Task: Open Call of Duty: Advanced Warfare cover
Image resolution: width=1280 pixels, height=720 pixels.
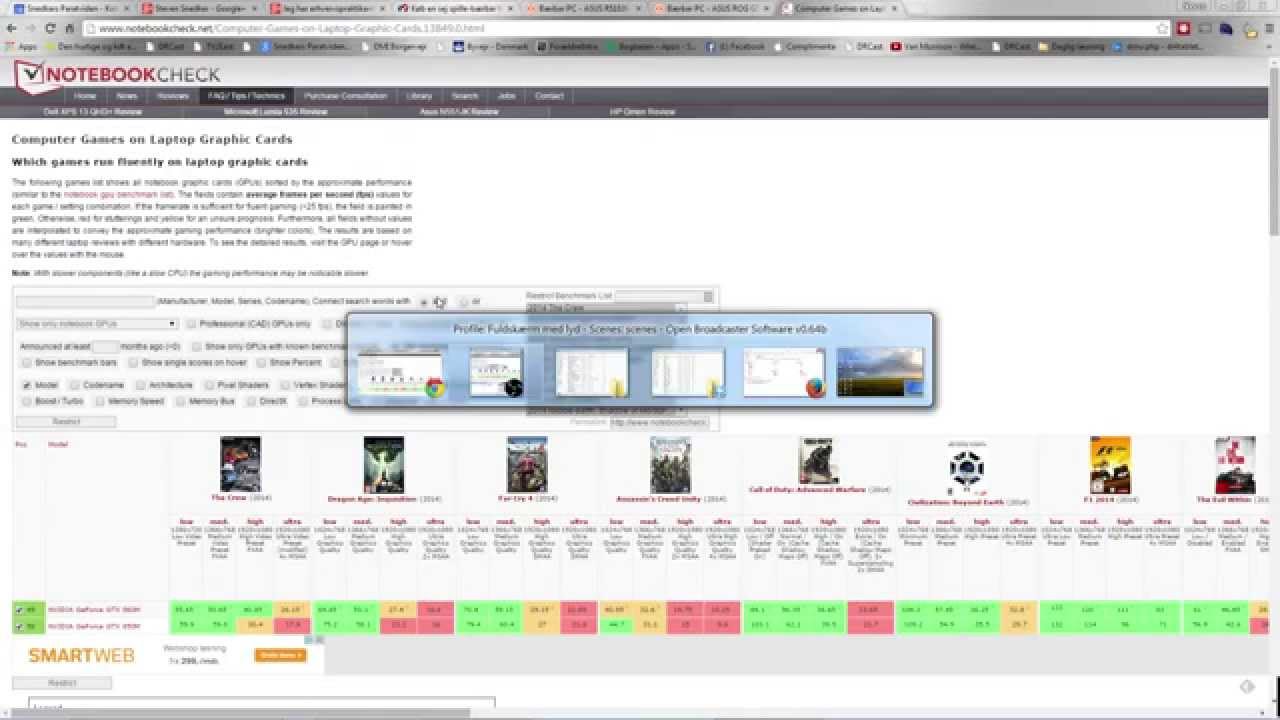Action: click(819, 461)
